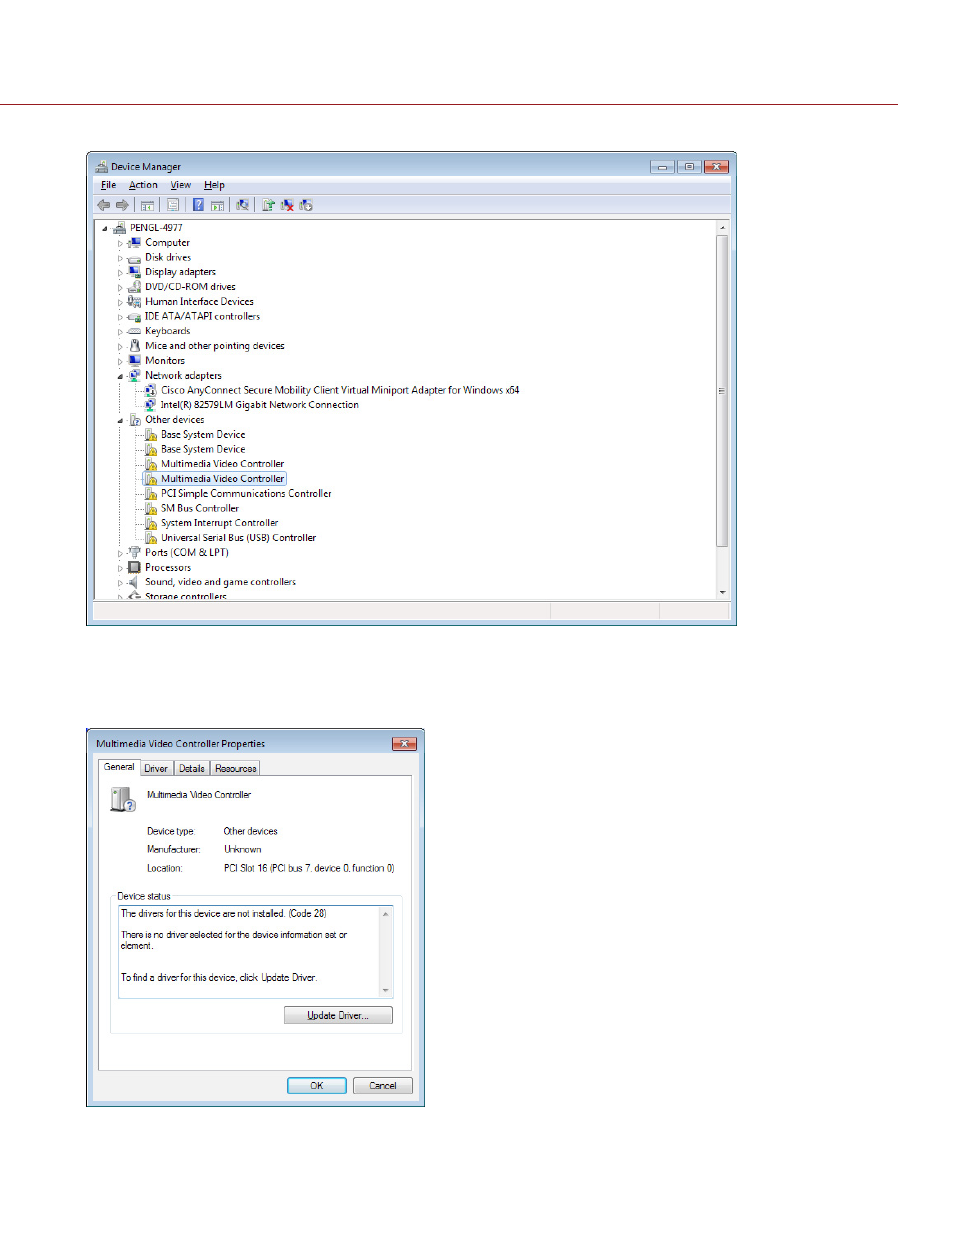This screenshot has width=954, height=1235.
Task: Click the Display adapters icon
Action: click(134, 272)
